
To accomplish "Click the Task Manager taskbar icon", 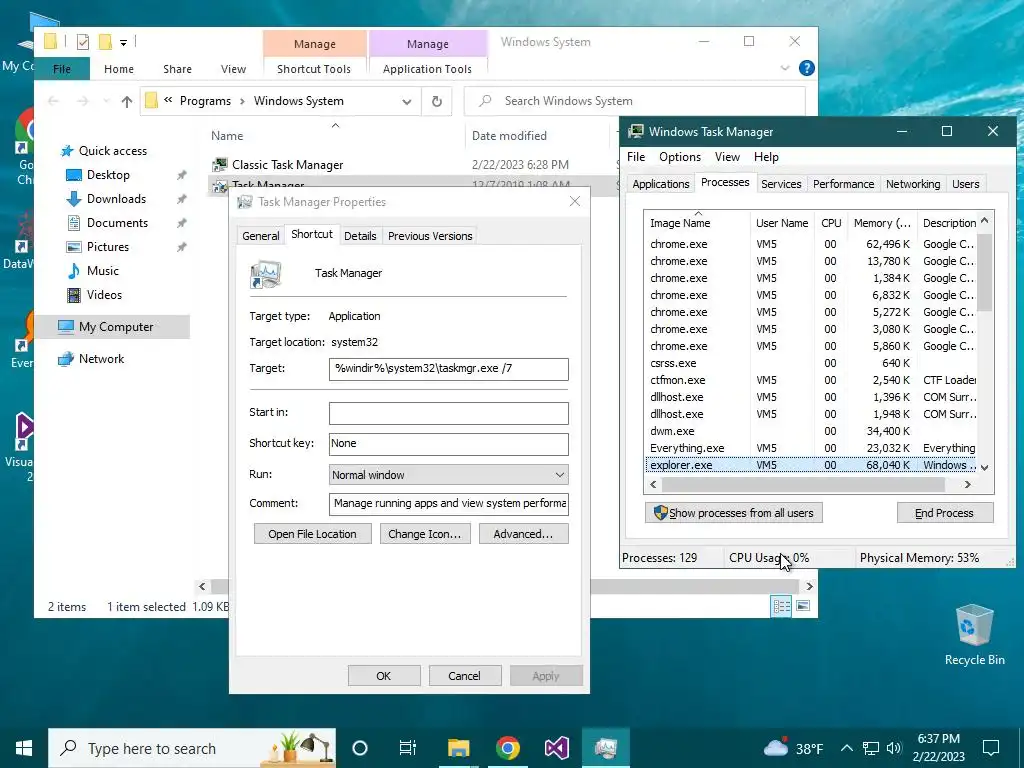I will (x=605, y=748).
